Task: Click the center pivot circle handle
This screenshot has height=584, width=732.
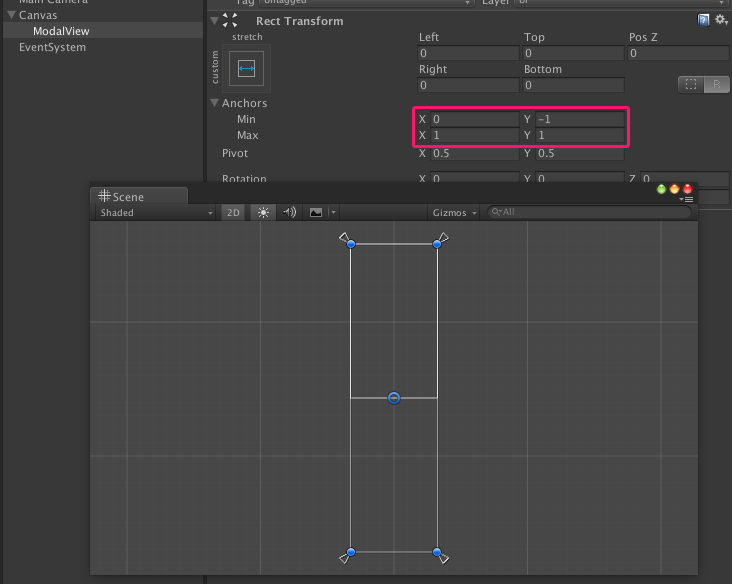Action: pos(394,398)
